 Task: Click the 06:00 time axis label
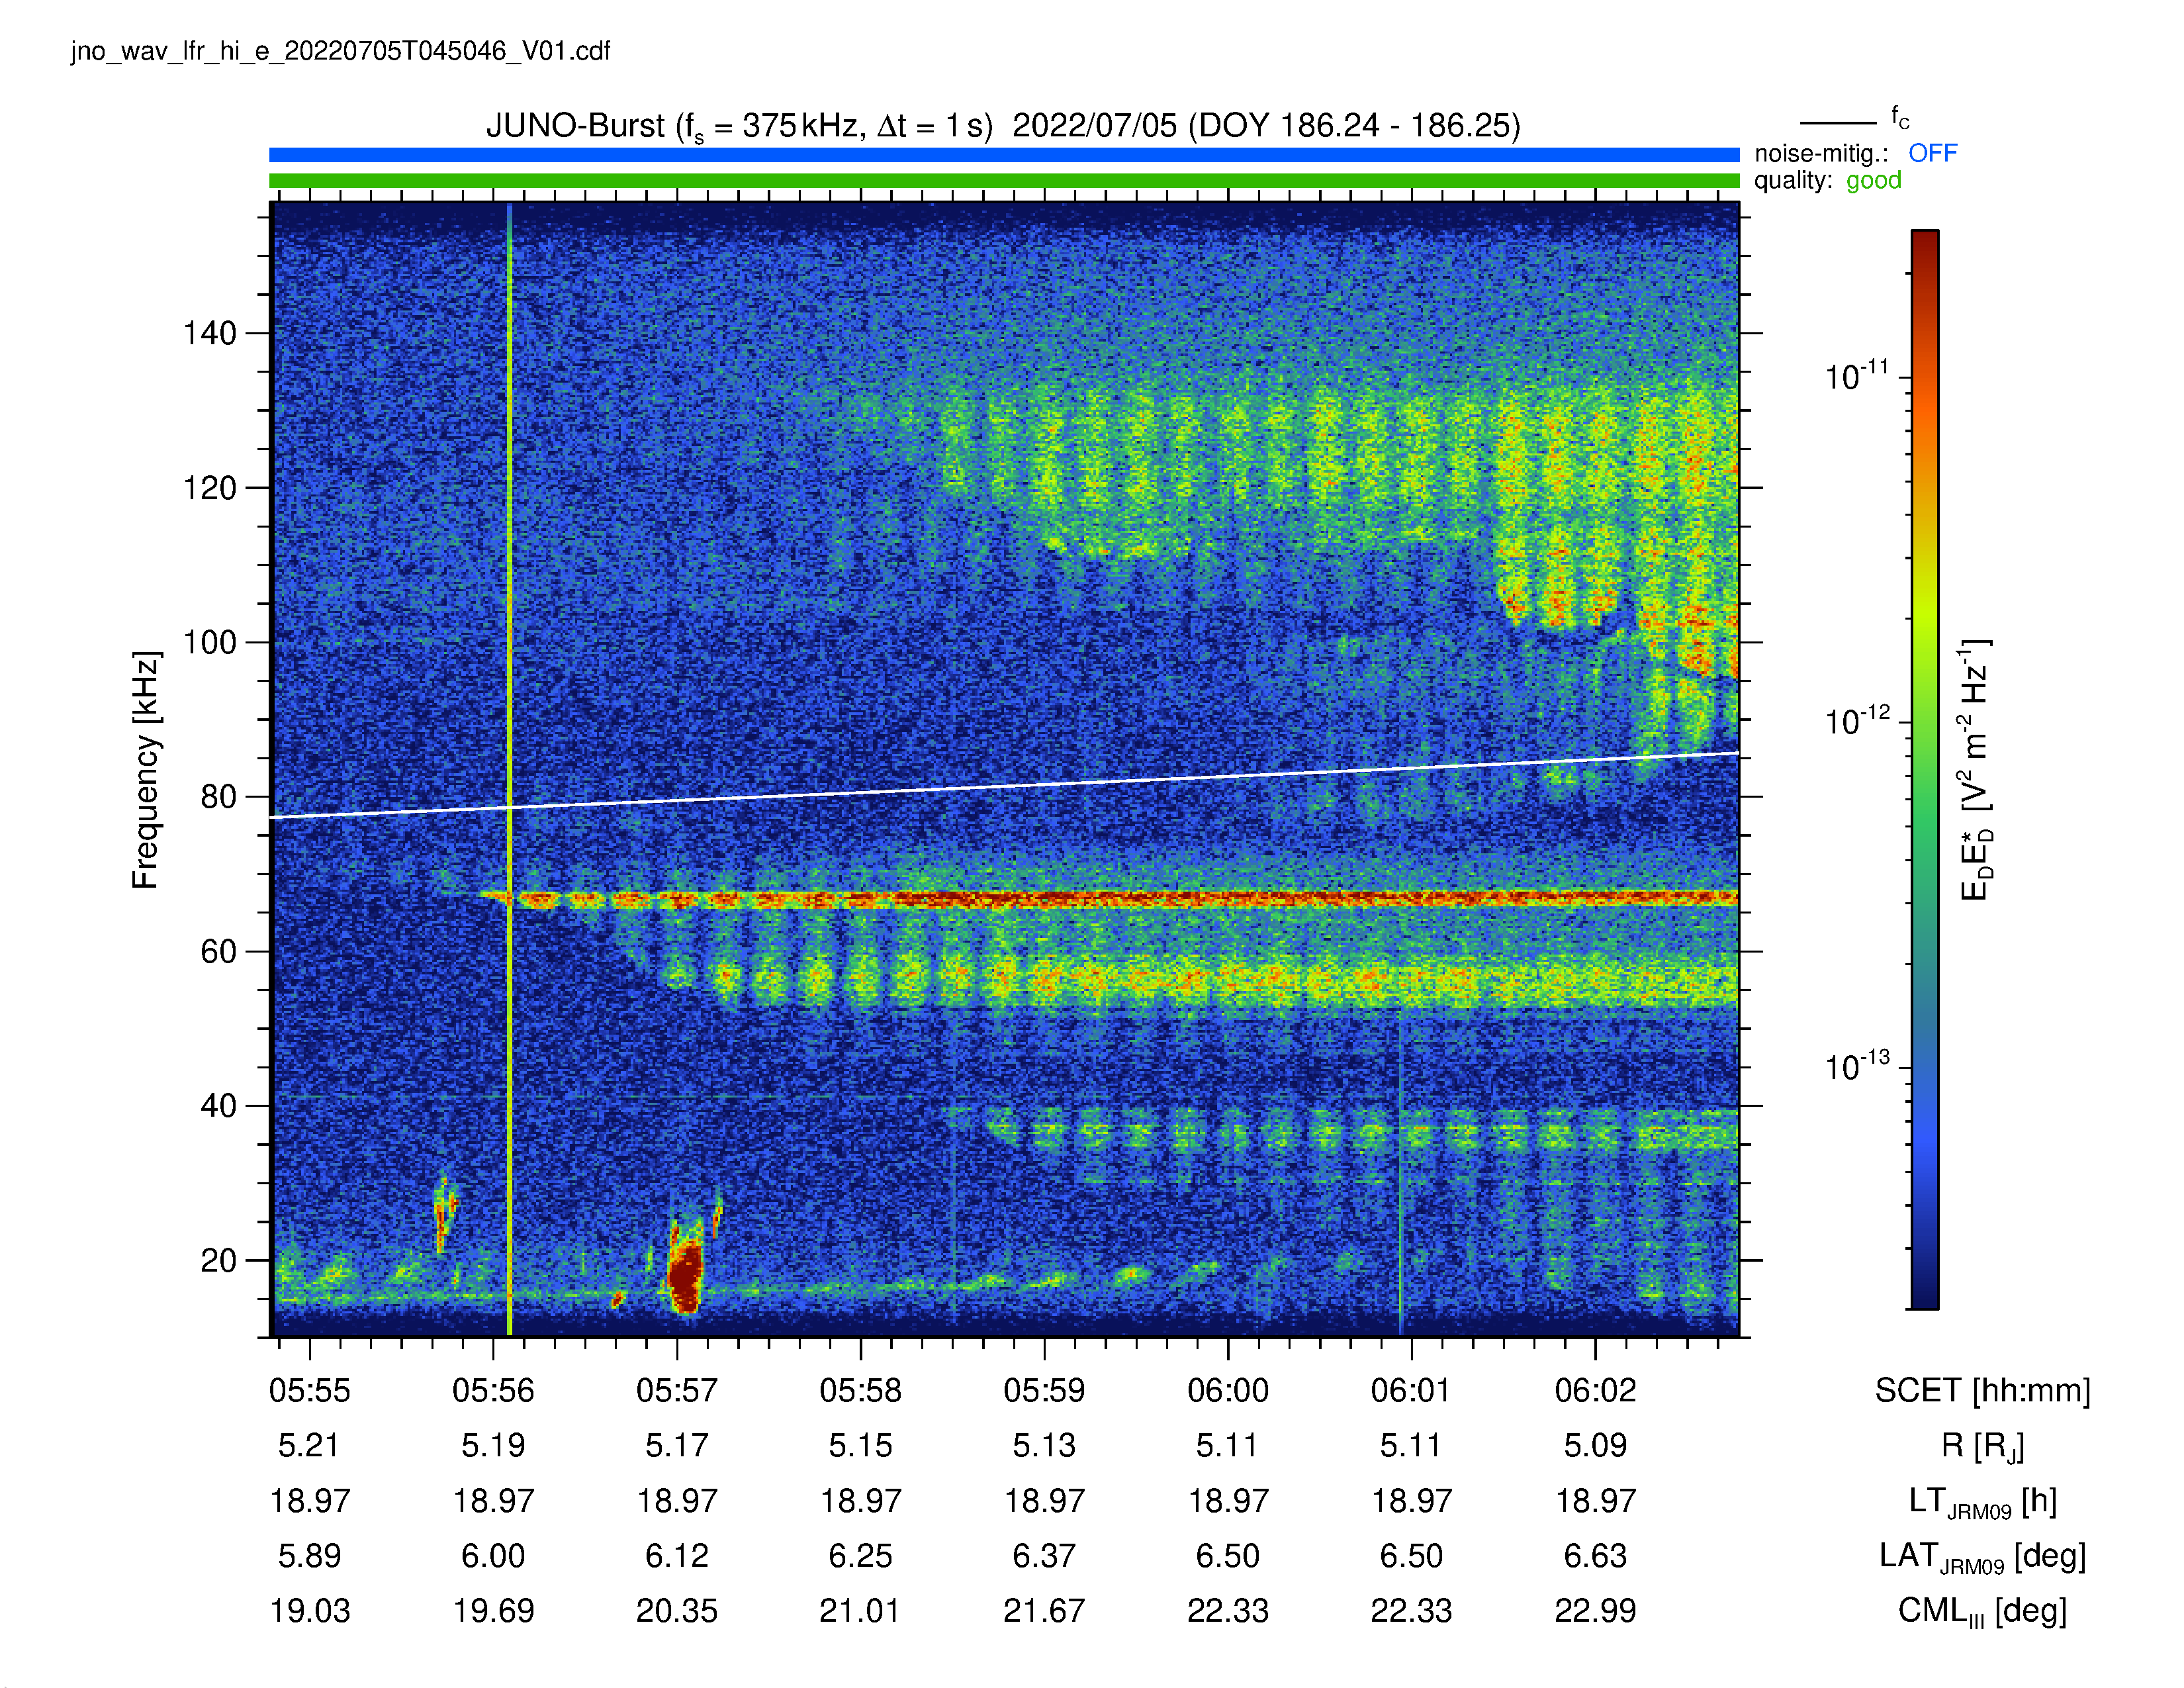pyautogui.click(x=1228, y=1390)
